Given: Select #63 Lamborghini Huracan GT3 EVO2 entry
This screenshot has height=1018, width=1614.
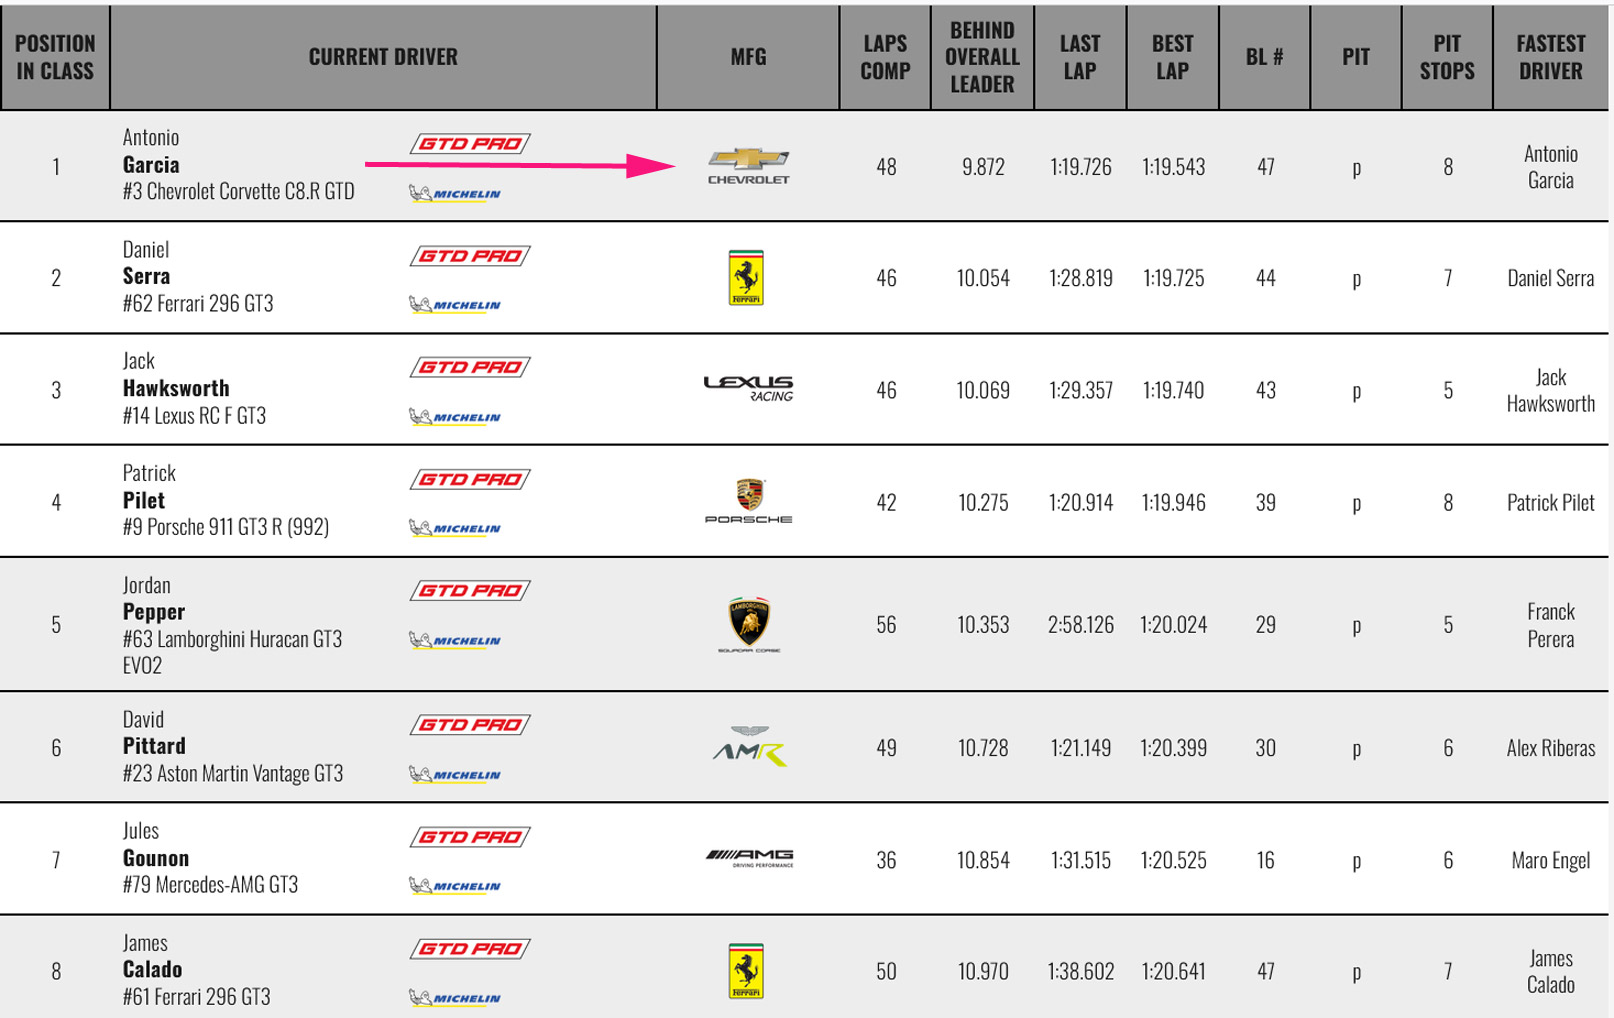Looking at the screenshot, I should pyautogui.click(x=232, y=652).
